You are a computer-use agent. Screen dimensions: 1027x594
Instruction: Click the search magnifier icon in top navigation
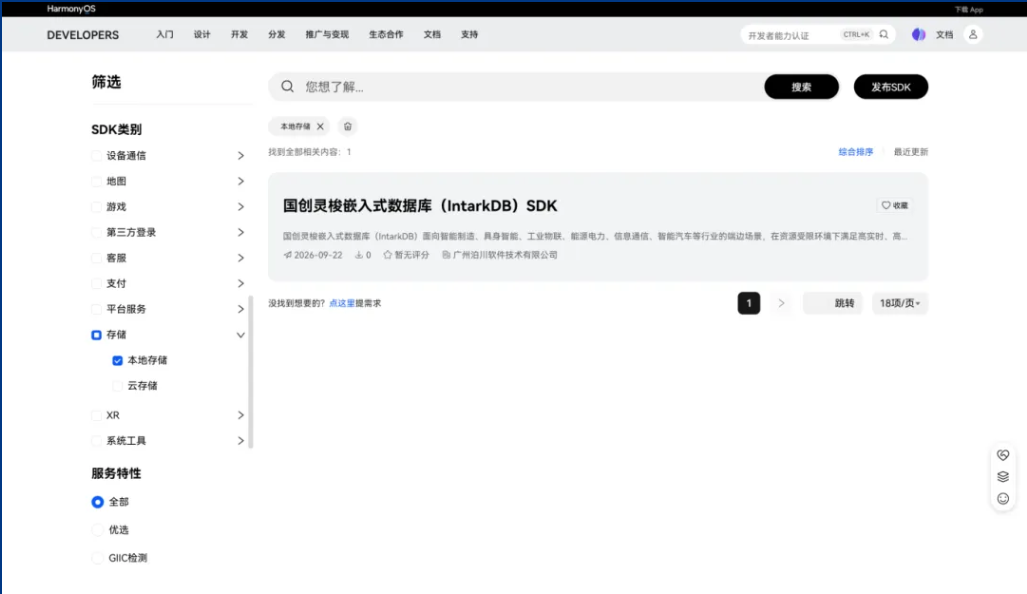pyautogui.click(x=884, y=35)
